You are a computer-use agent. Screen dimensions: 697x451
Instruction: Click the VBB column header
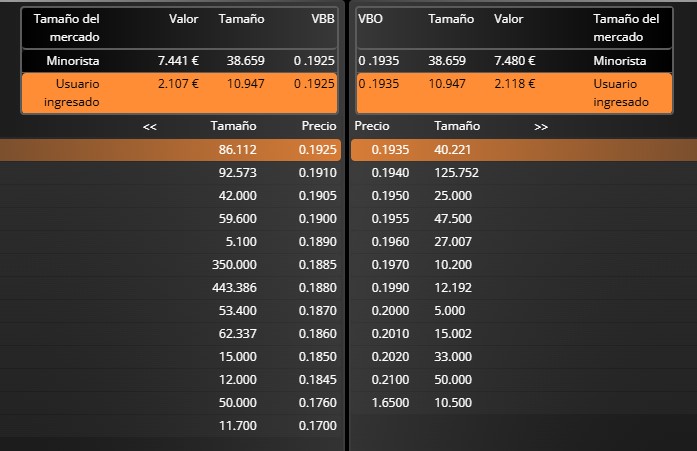coord(323,19)
